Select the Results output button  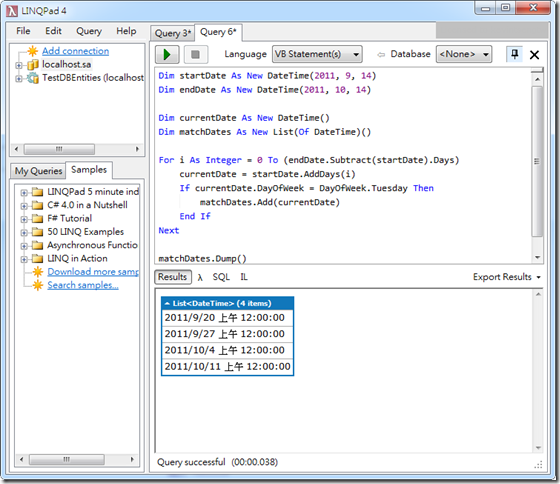coord(173,277)
